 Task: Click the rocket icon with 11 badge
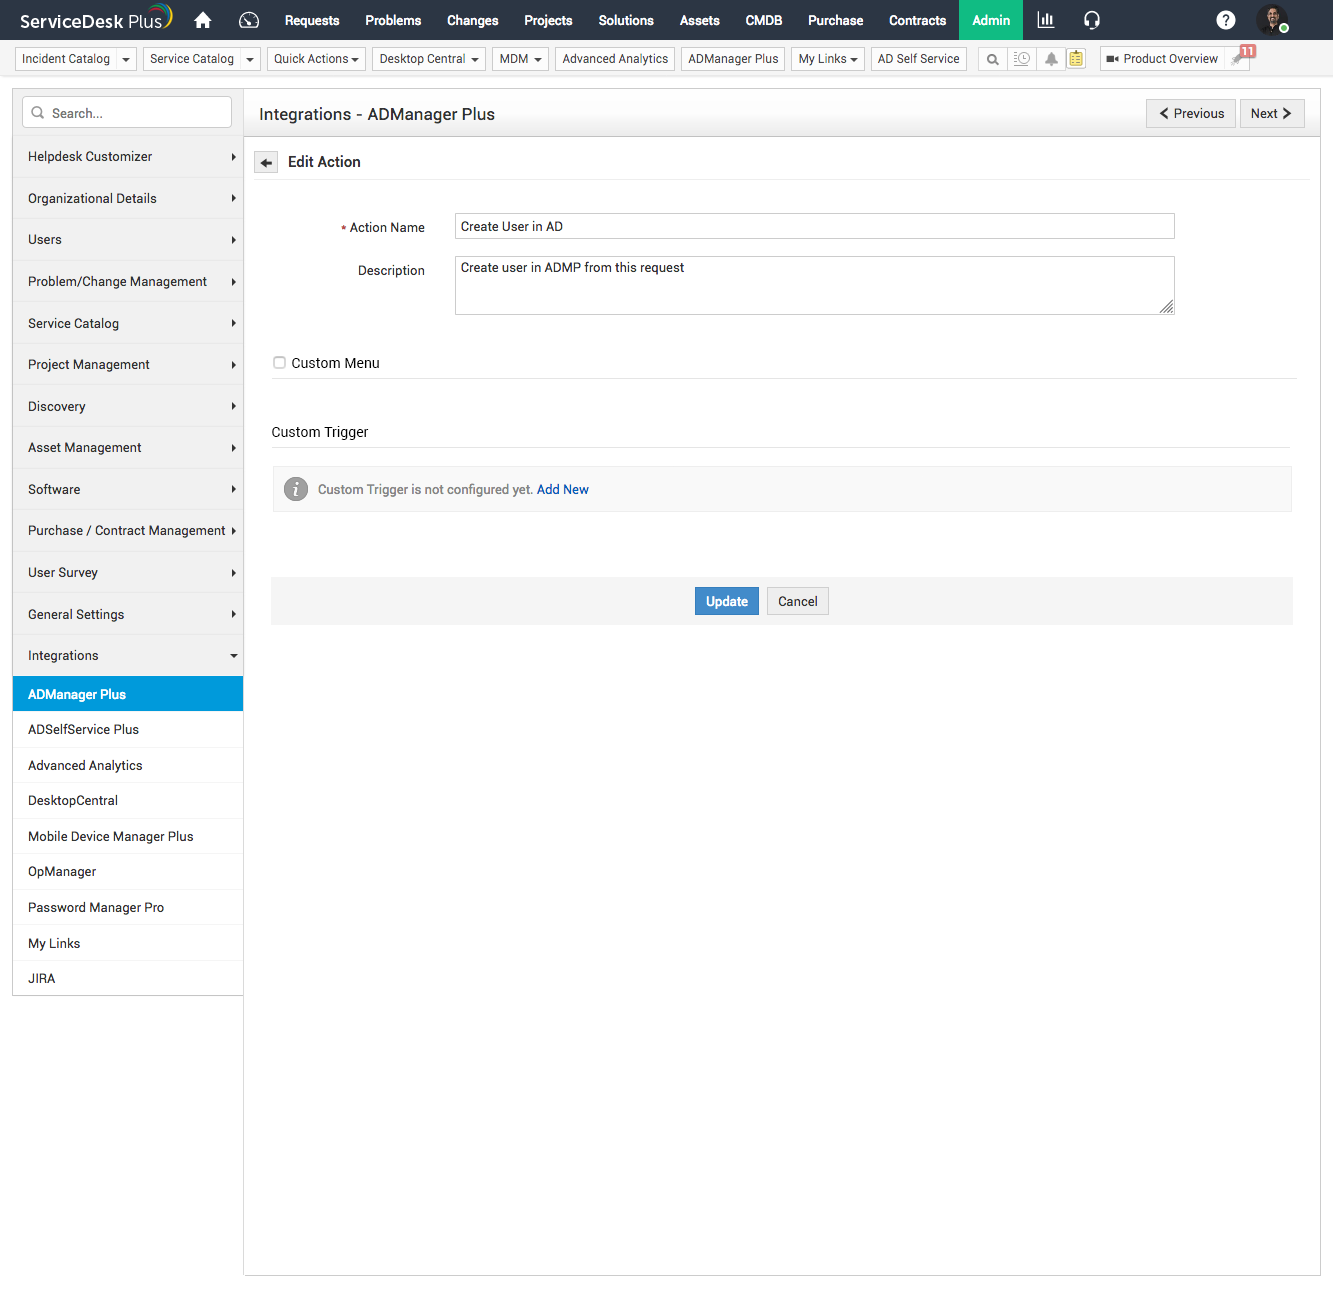point(1237,58)
